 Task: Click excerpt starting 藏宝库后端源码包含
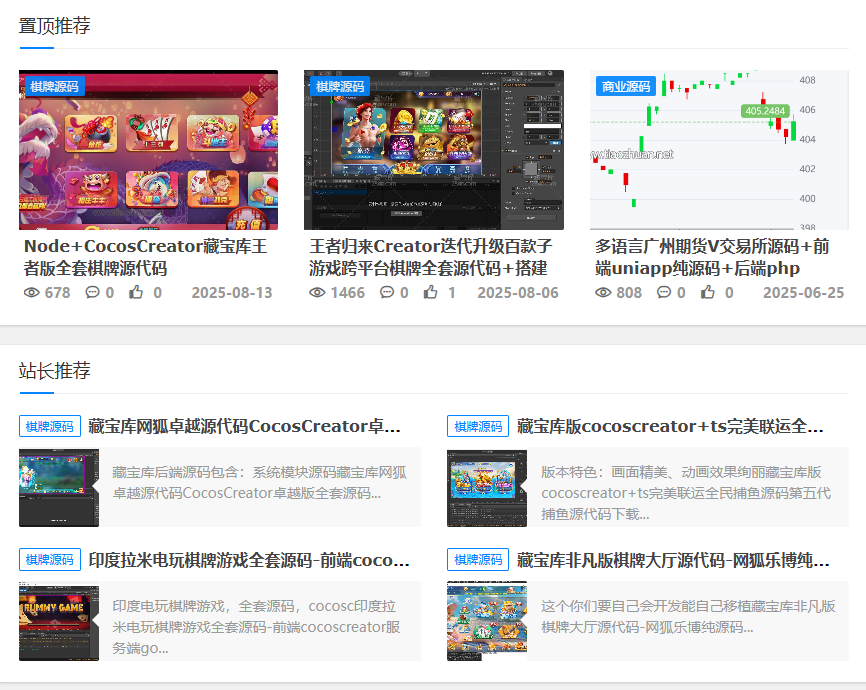260,482
